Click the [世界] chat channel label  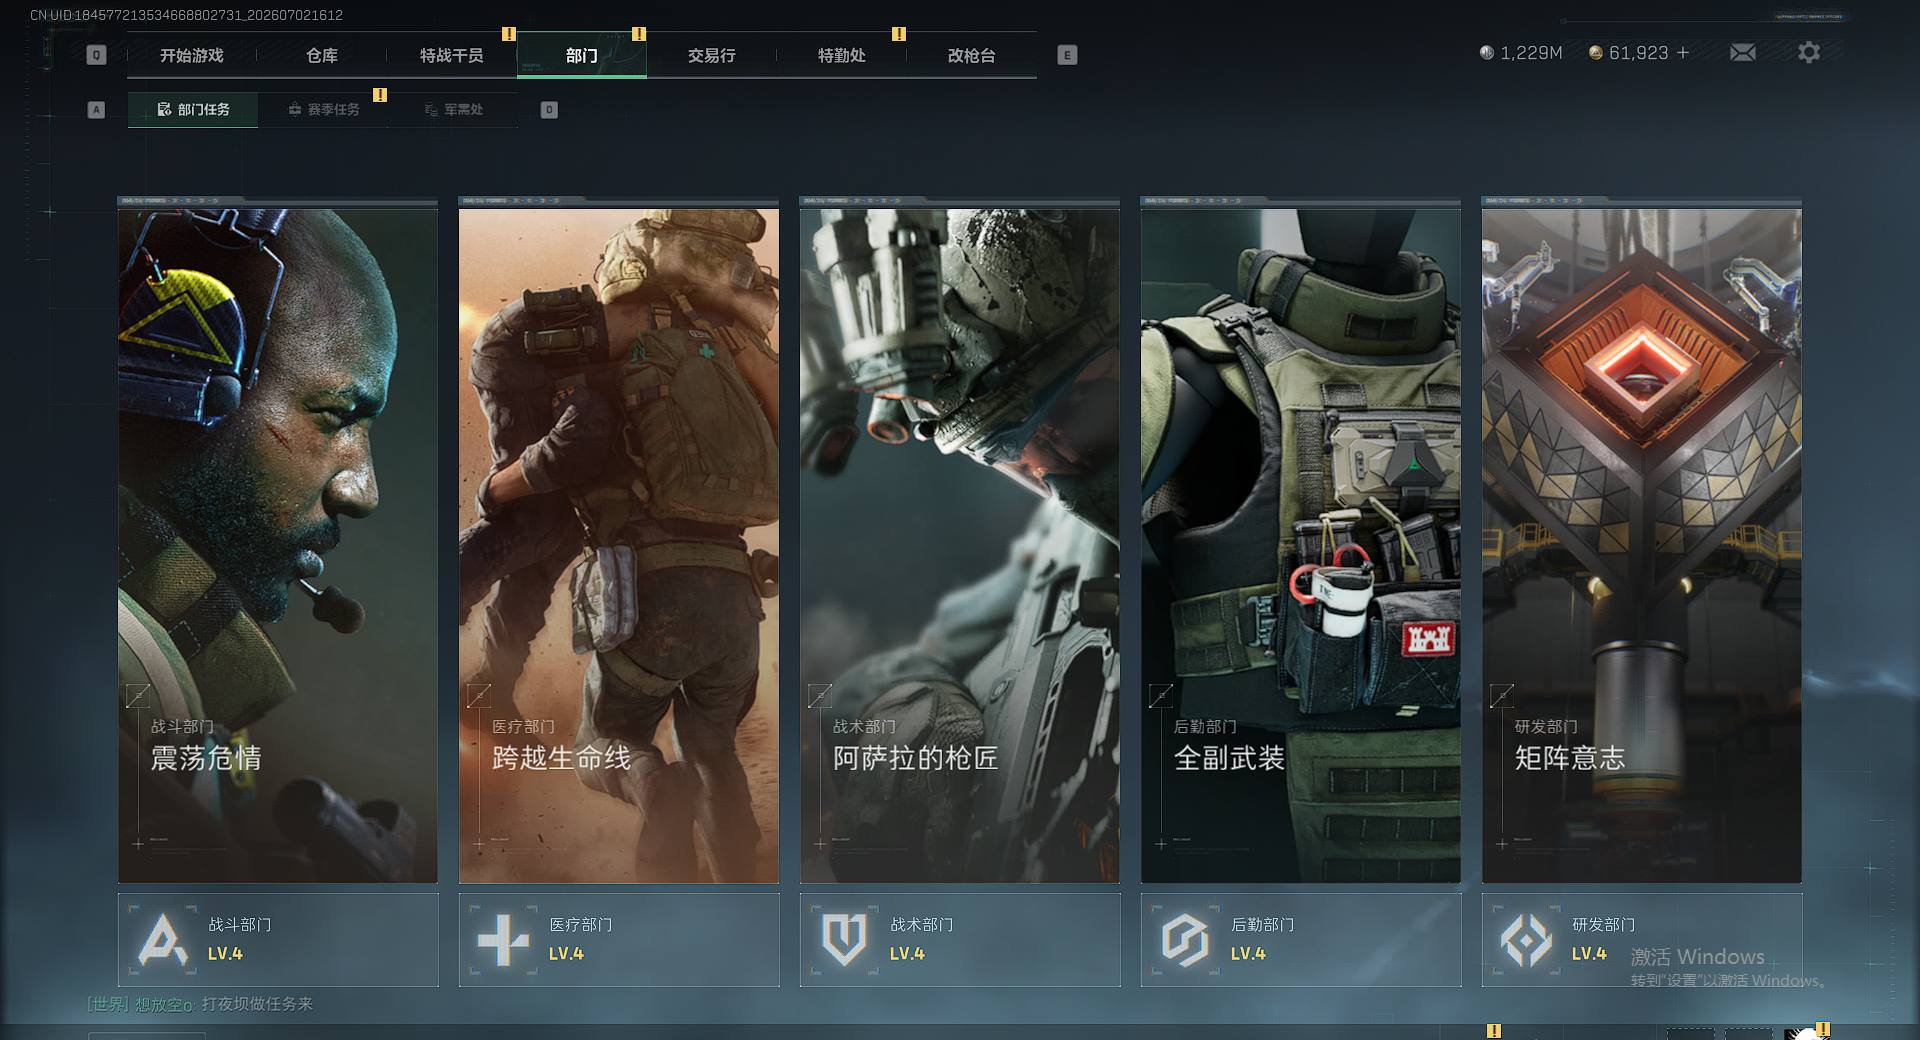108,1004
